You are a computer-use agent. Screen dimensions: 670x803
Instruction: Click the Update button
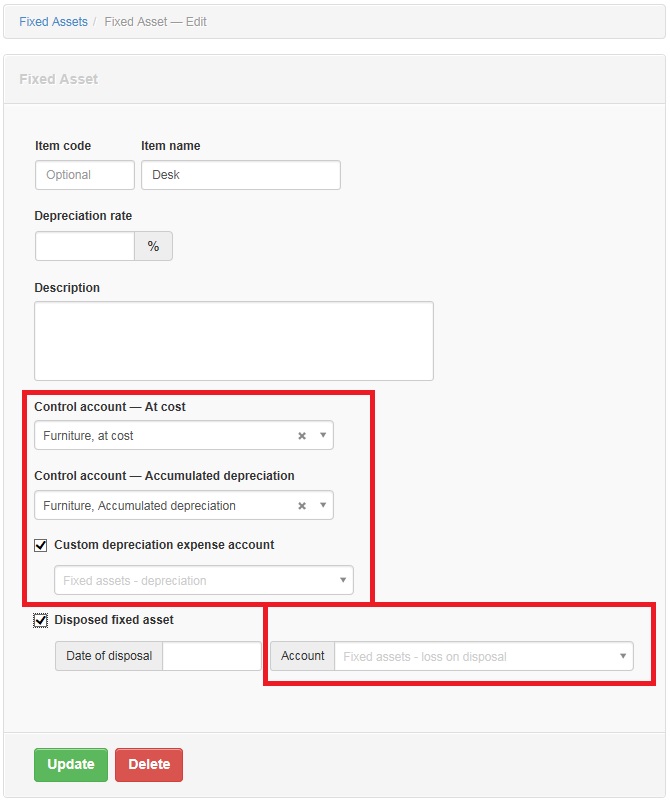click(71, 765)
